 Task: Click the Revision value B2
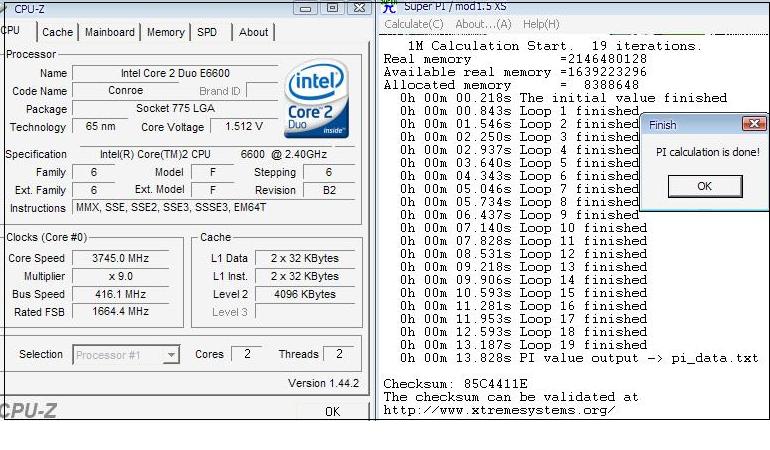329,190
